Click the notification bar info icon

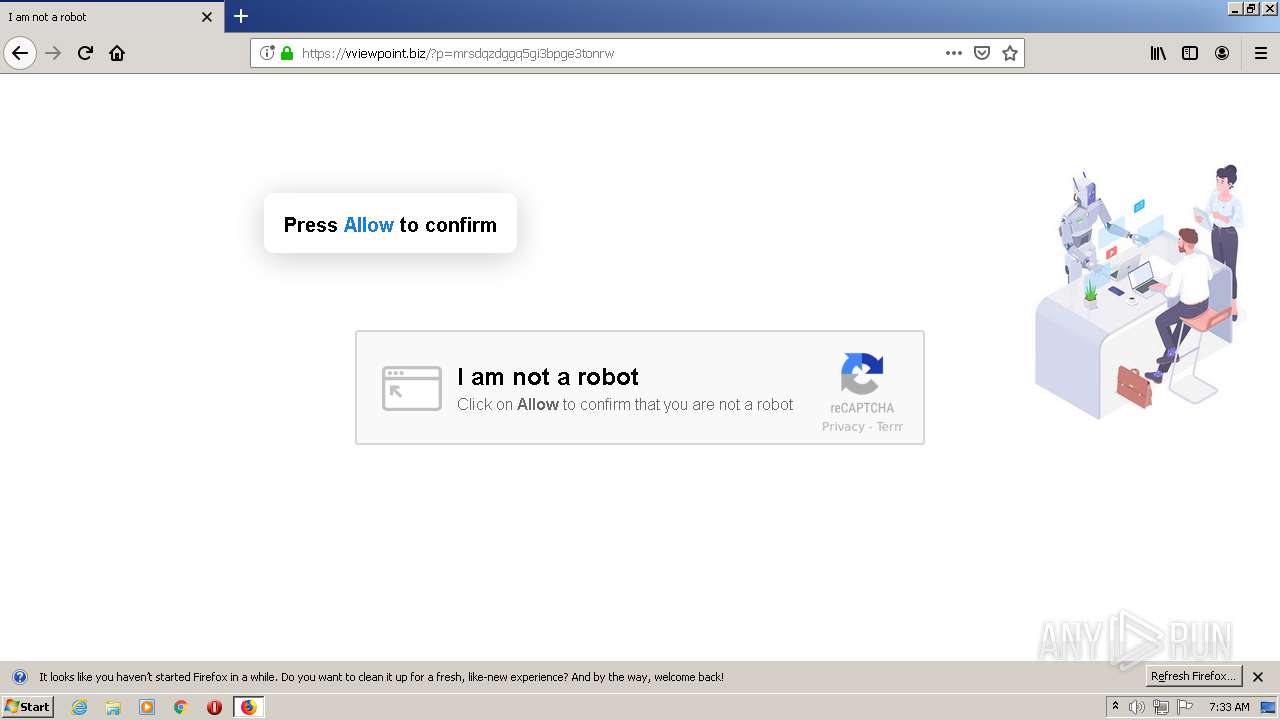19,677
